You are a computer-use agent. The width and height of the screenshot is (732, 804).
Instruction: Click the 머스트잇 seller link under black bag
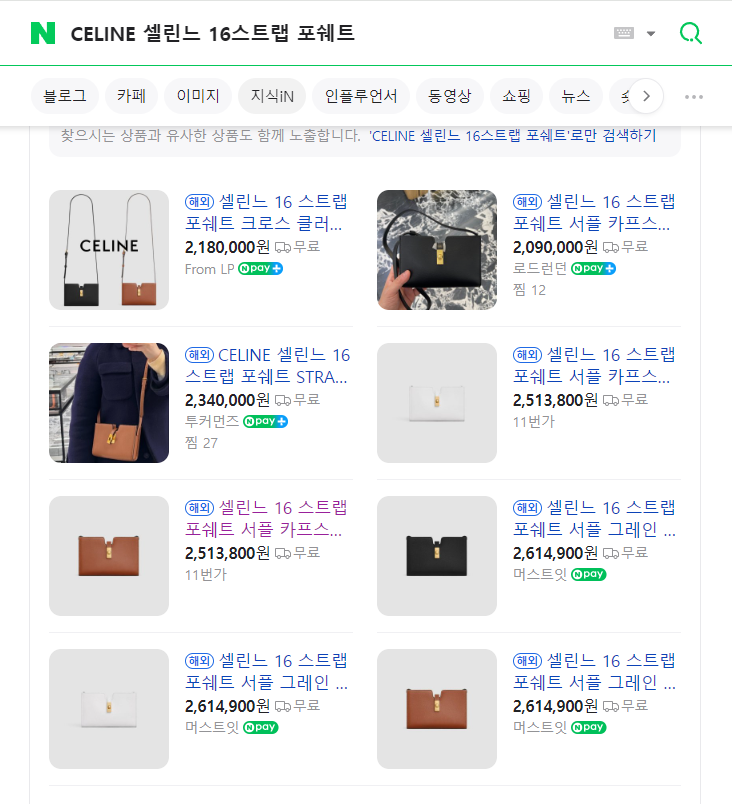click(539, 574)
